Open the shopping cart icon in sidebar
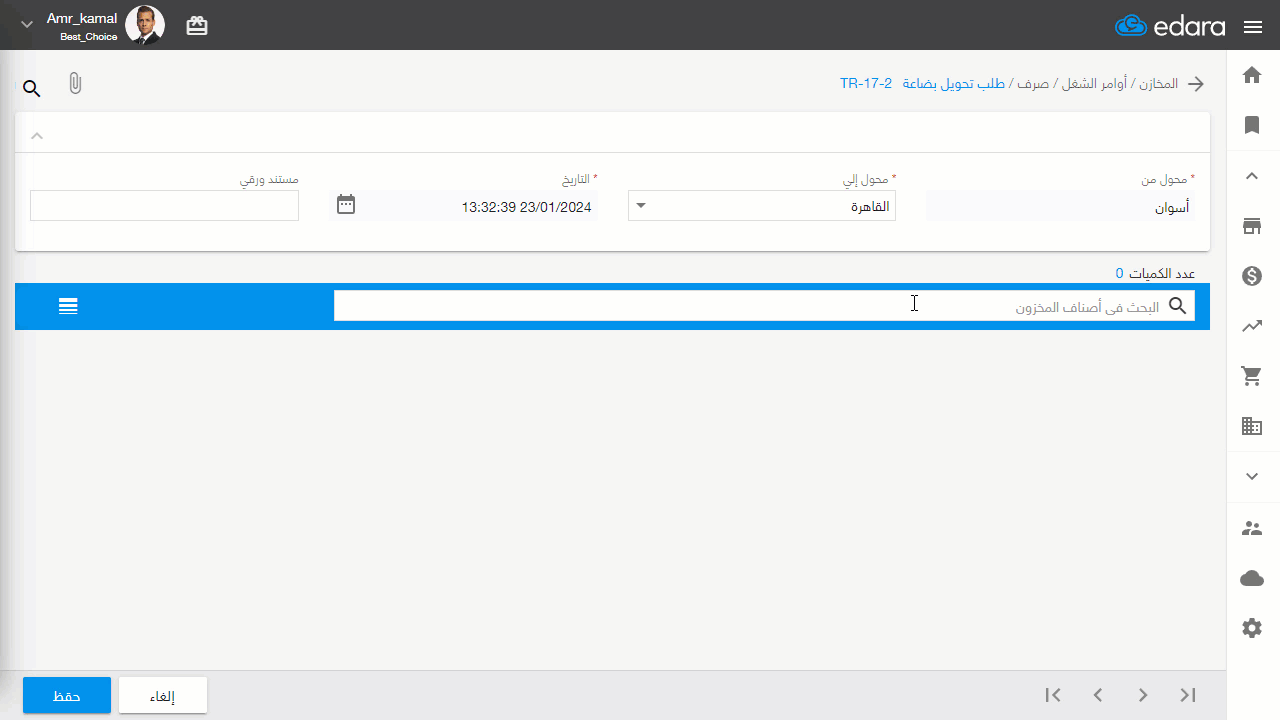The image size is (1280, 720). [x=1252, y=376]
